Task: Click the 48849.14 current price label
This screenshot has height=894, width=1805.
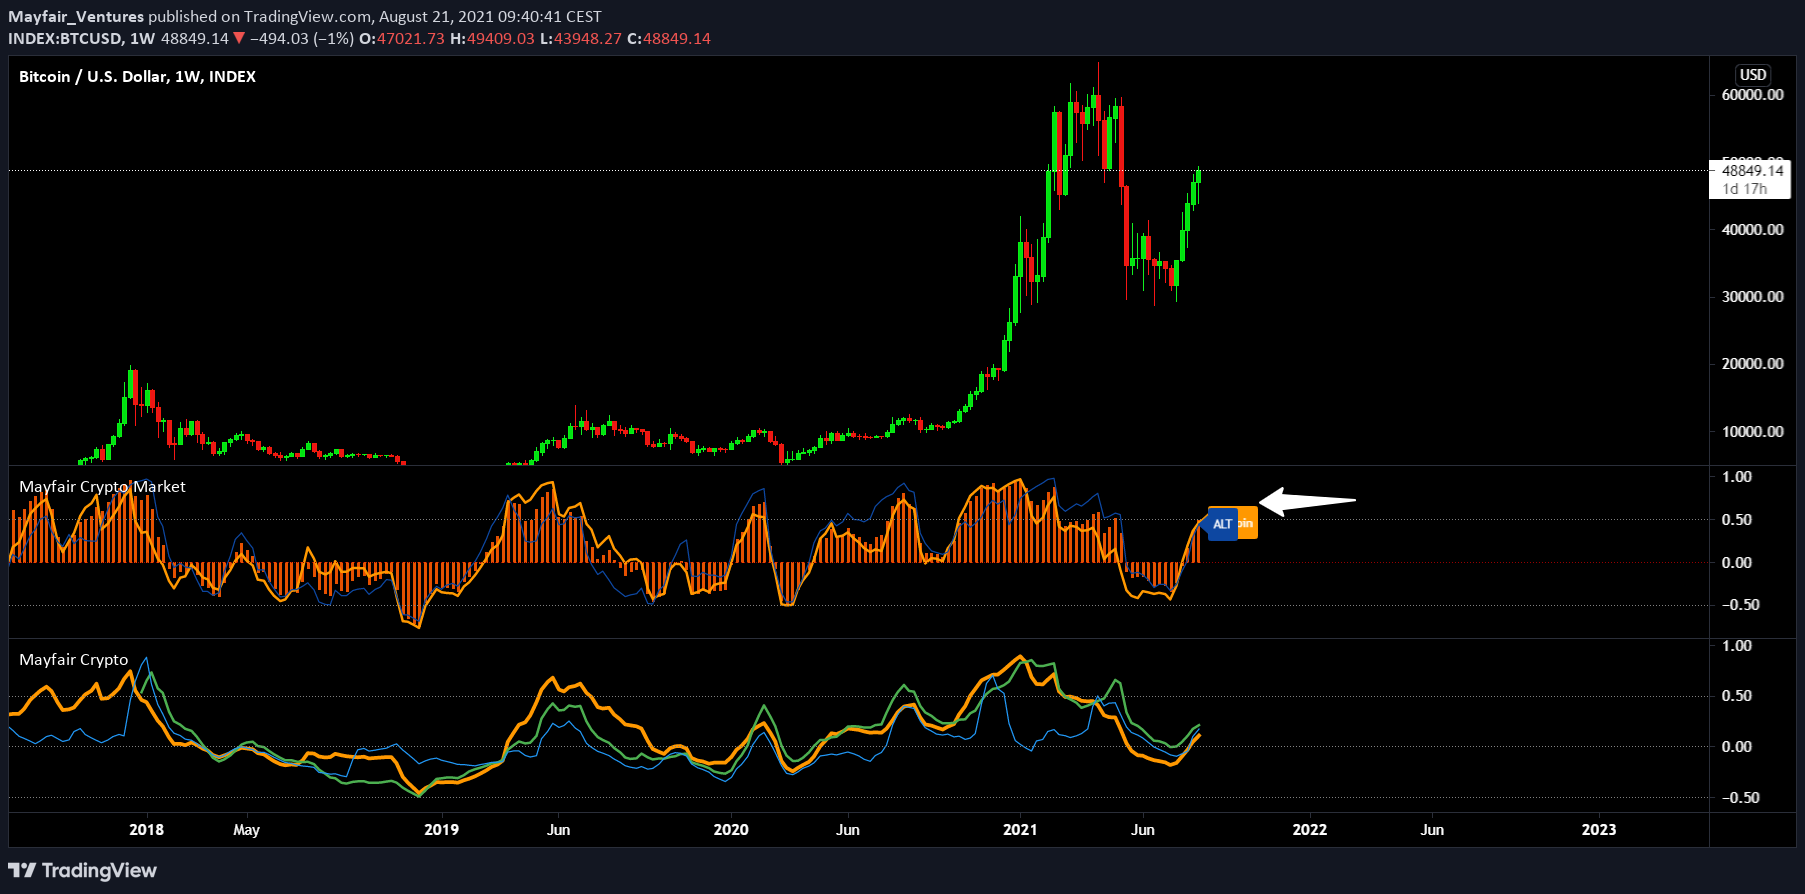Action: point(1752,171)
